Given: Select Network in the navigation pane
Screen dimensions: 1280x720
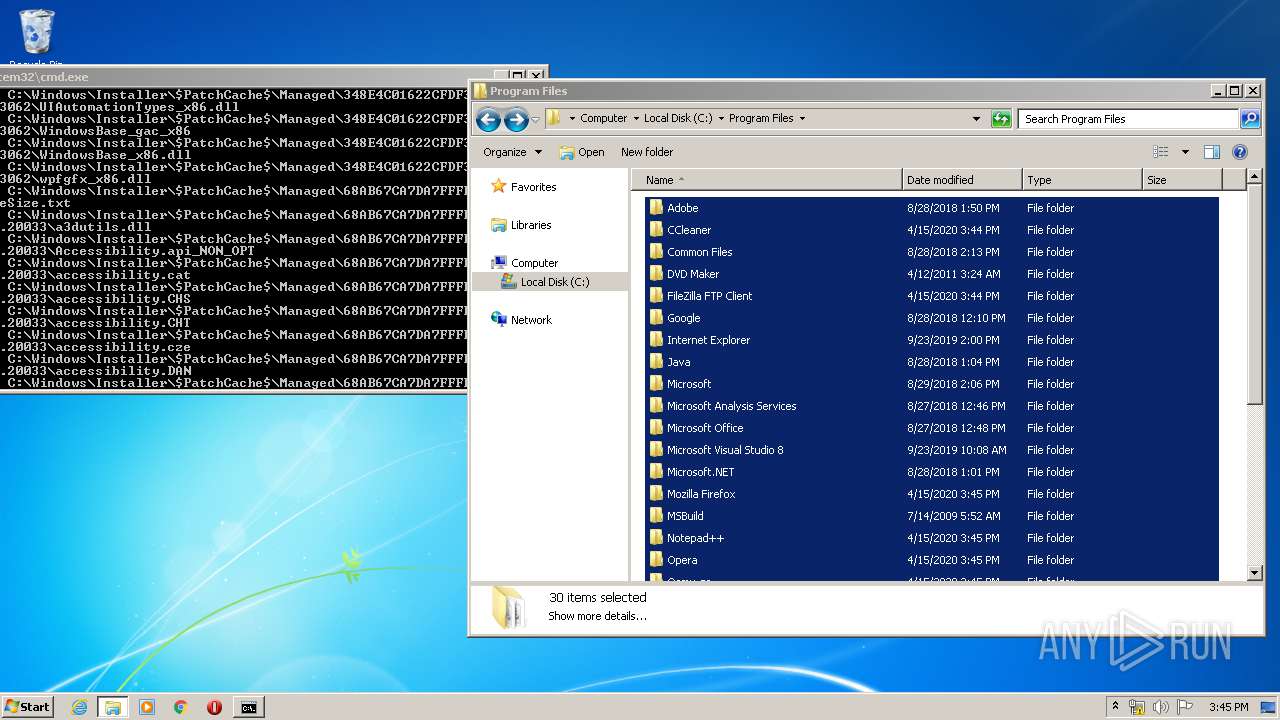Looking at the screenshot, I should point(531,320).
